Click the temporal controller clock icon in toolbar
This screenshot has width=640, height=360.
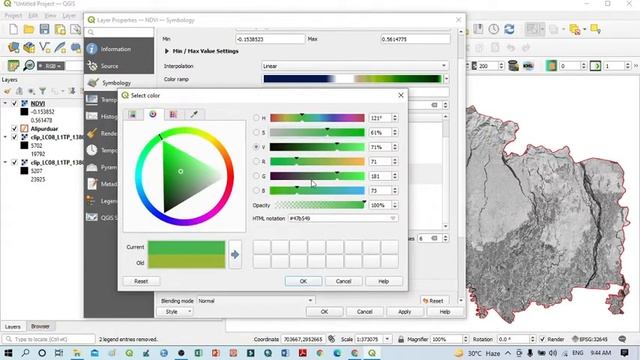494,29
